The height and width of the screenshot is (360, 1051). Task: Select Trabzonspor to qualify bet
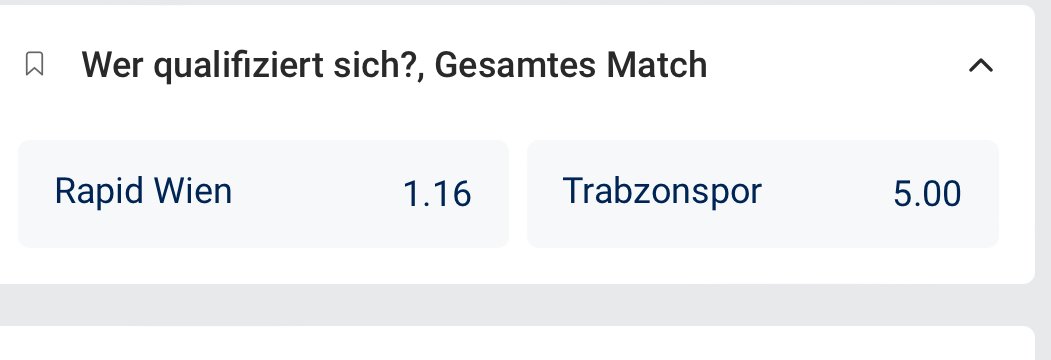click(763, 194)
